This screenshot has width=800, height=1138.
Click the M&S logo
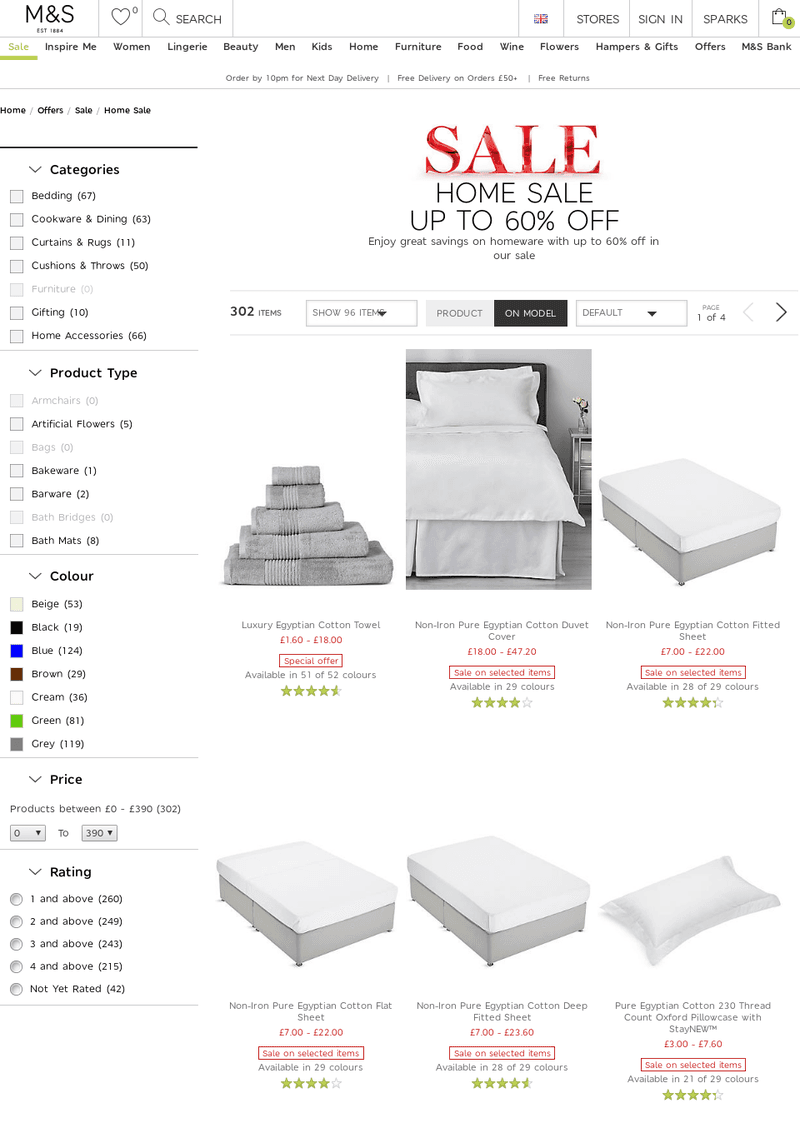click(x=50, y=17)
